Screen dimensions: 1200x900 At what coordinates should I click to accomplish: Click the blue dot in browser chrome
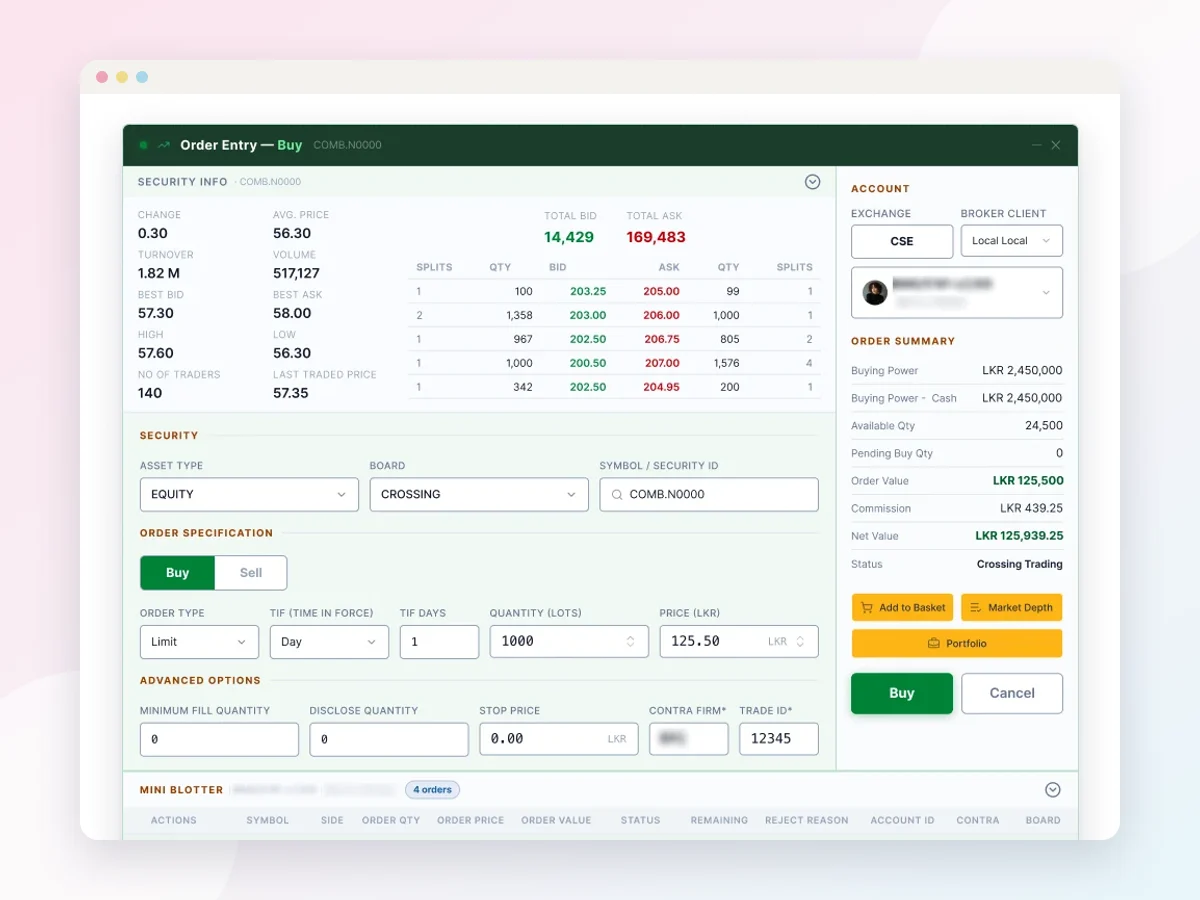click(x=142, y=77)
